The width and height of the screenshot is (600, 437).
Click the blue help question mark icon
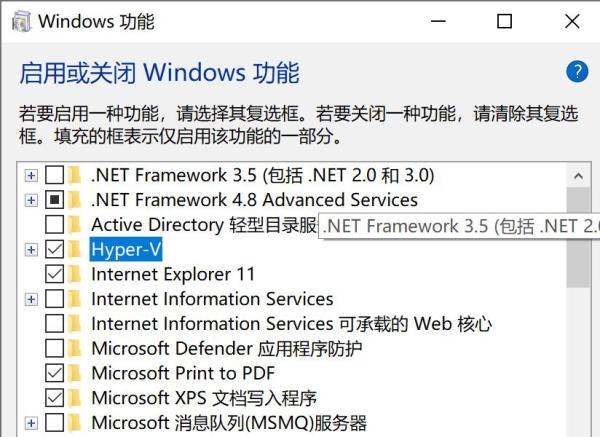tap(576, 71)
